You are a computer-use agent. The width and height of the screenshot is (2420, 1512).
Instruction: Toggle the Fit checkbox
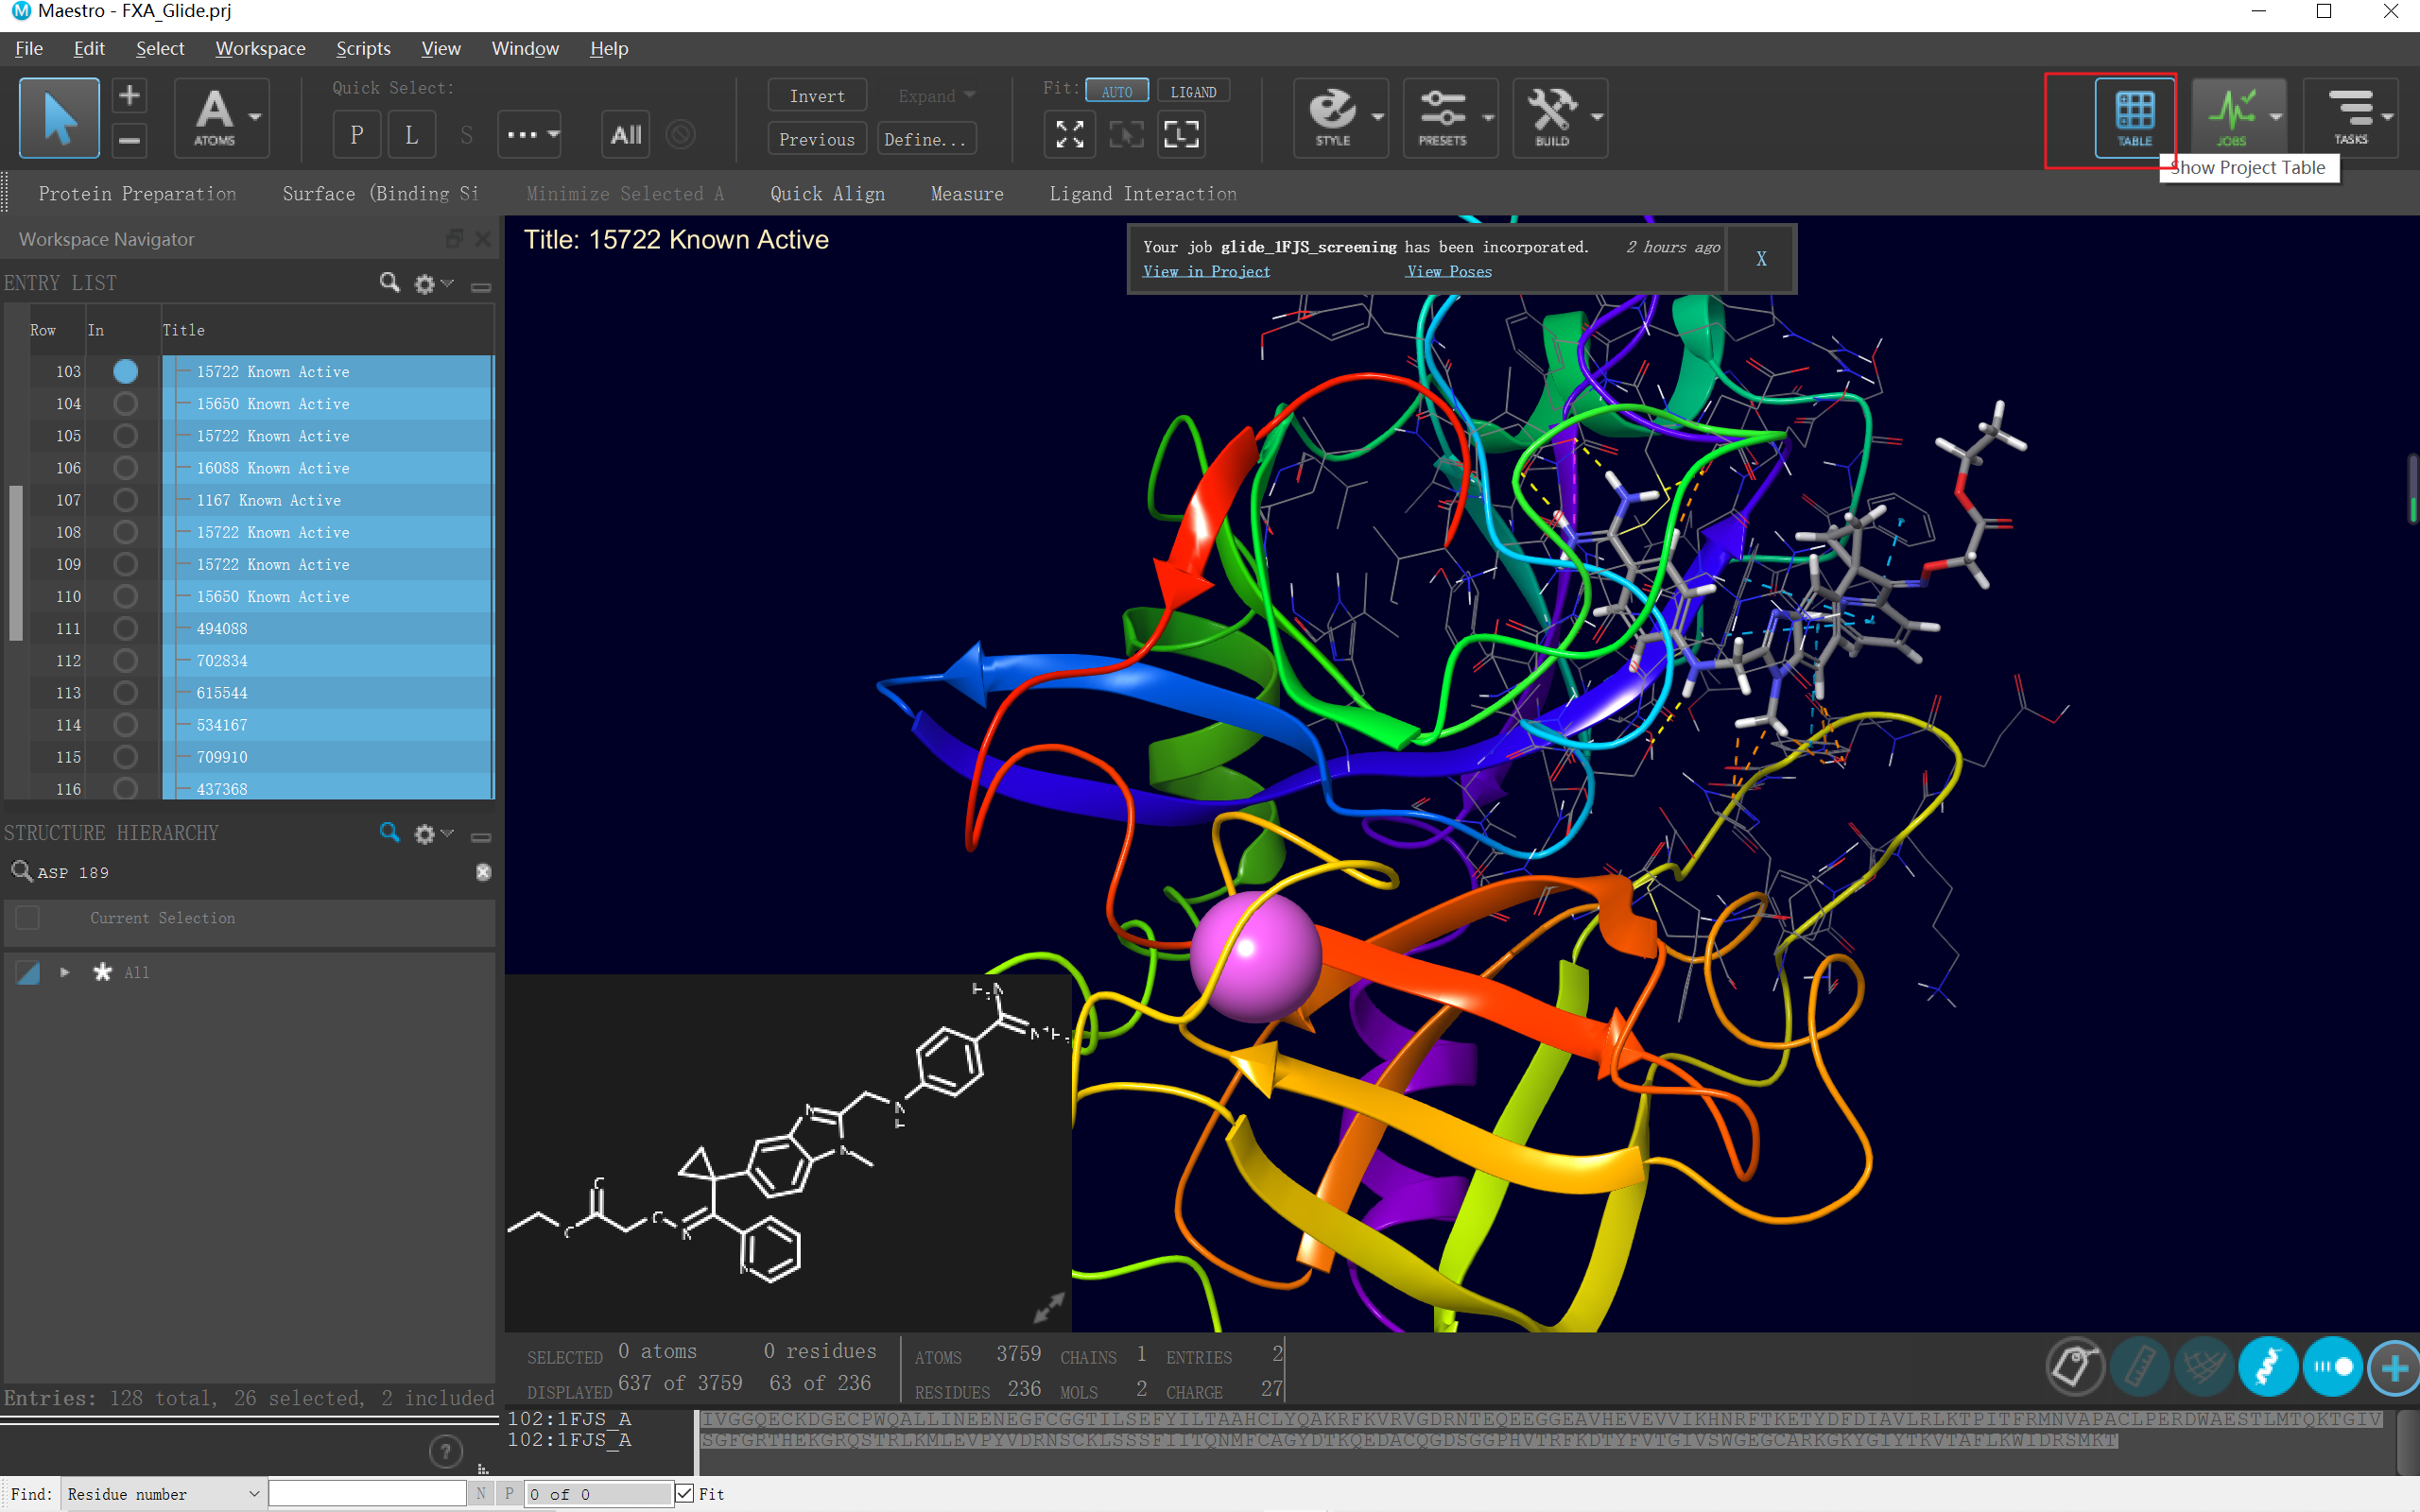click(x=685, y=1494)
